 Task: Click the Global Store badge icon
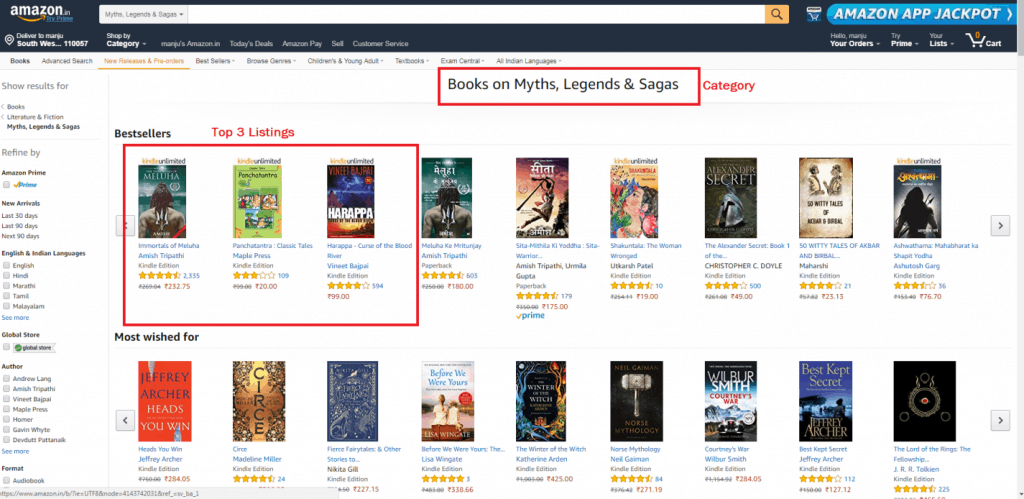click(35, 348)
